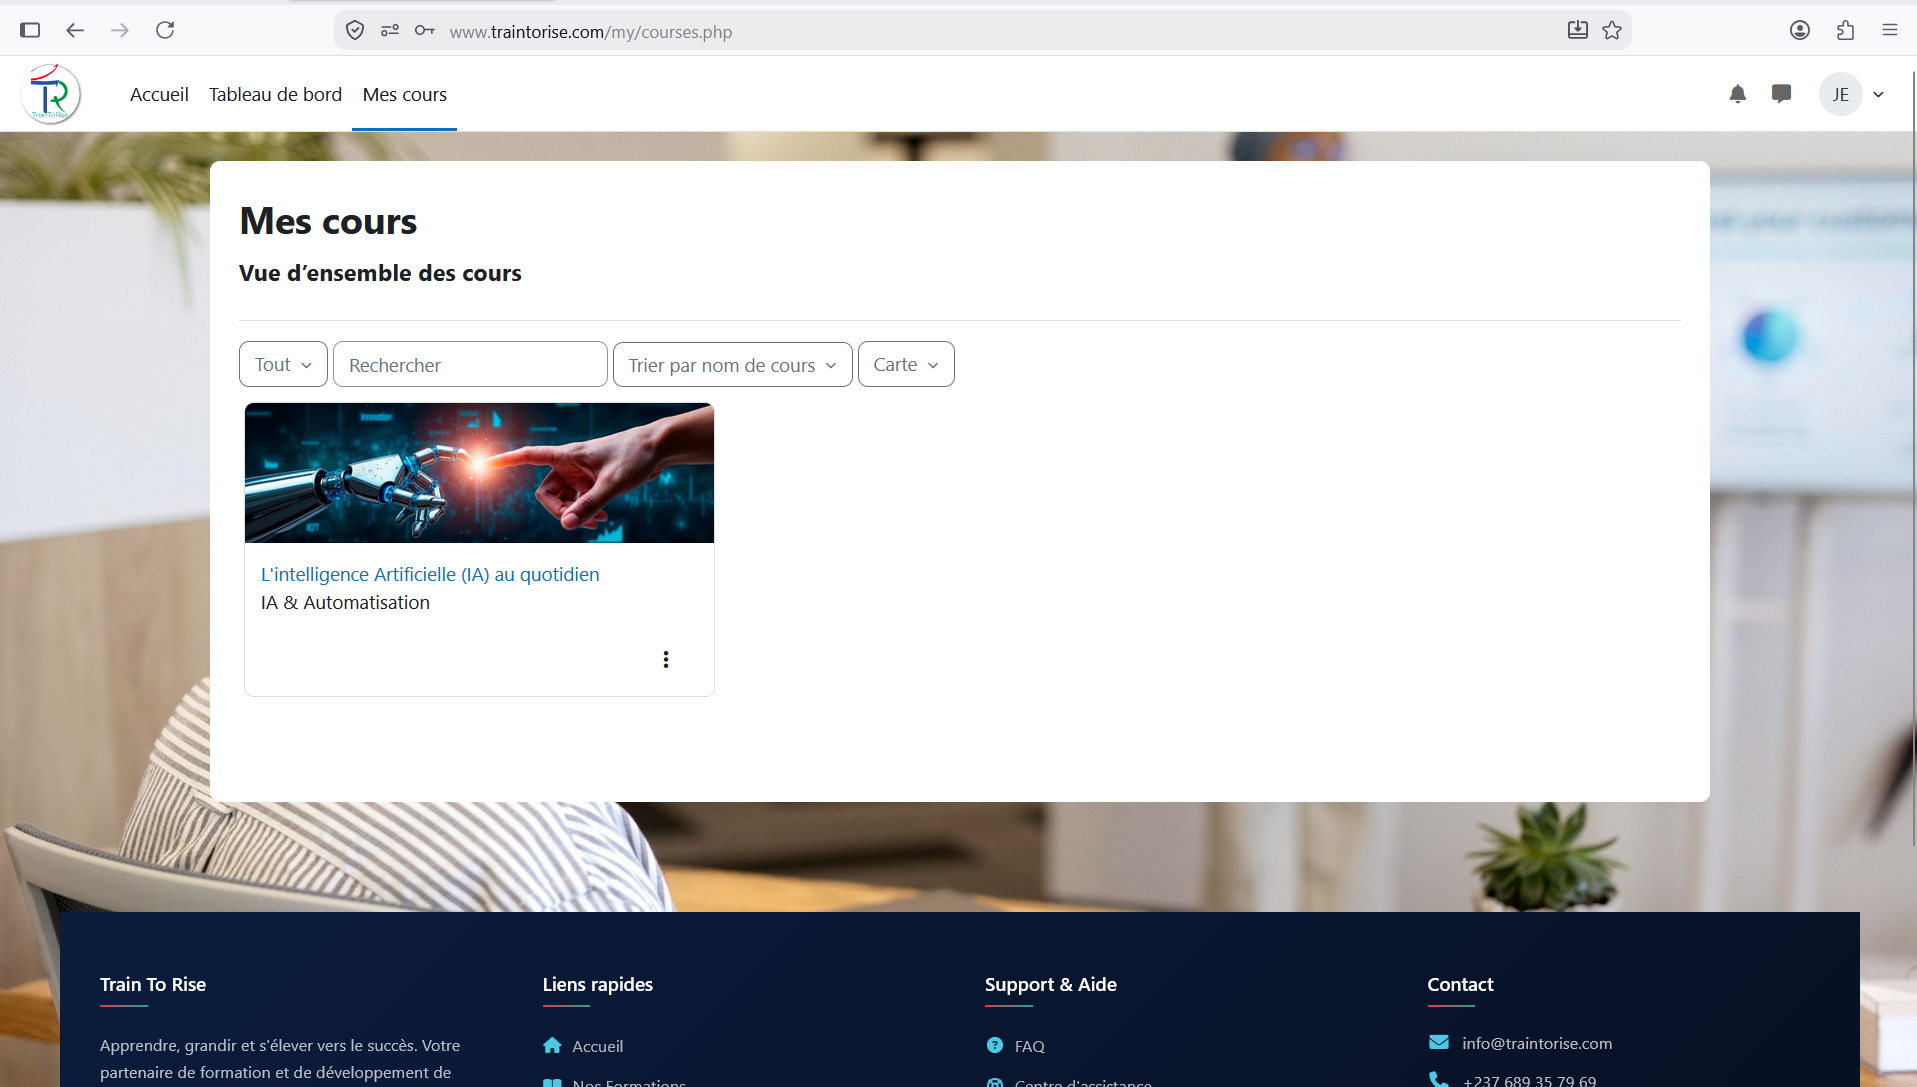The width and height of the screenshot is (1917, 1087).
Task: Click the envelope icon beside the email
Action: pos(1439,1042)
